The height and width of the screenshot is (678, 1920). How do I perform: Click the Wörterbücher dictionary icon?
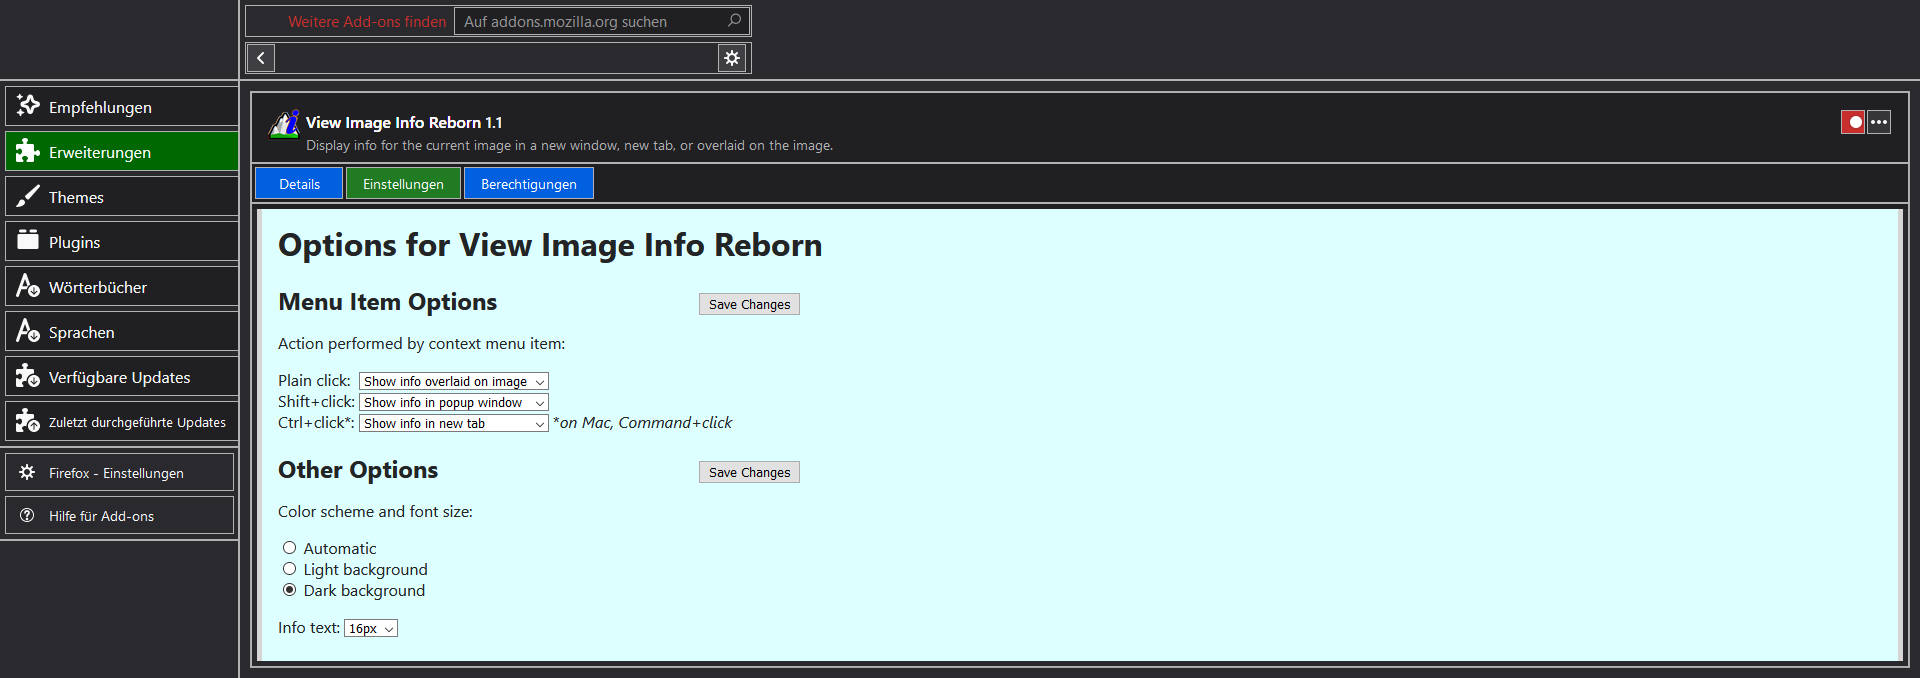[28, 286]
